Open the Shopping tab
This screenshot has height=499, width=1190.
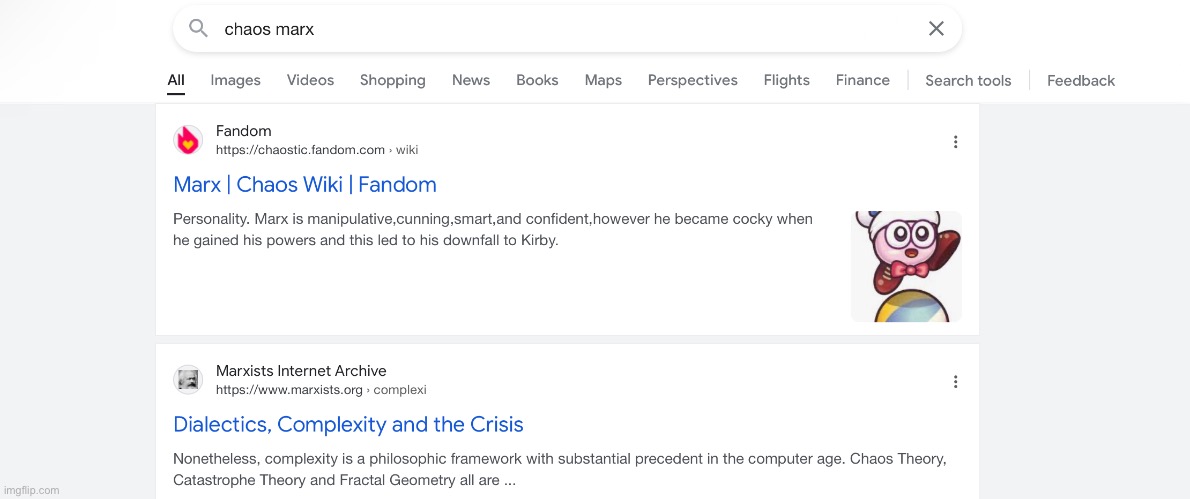coord(392,80)
